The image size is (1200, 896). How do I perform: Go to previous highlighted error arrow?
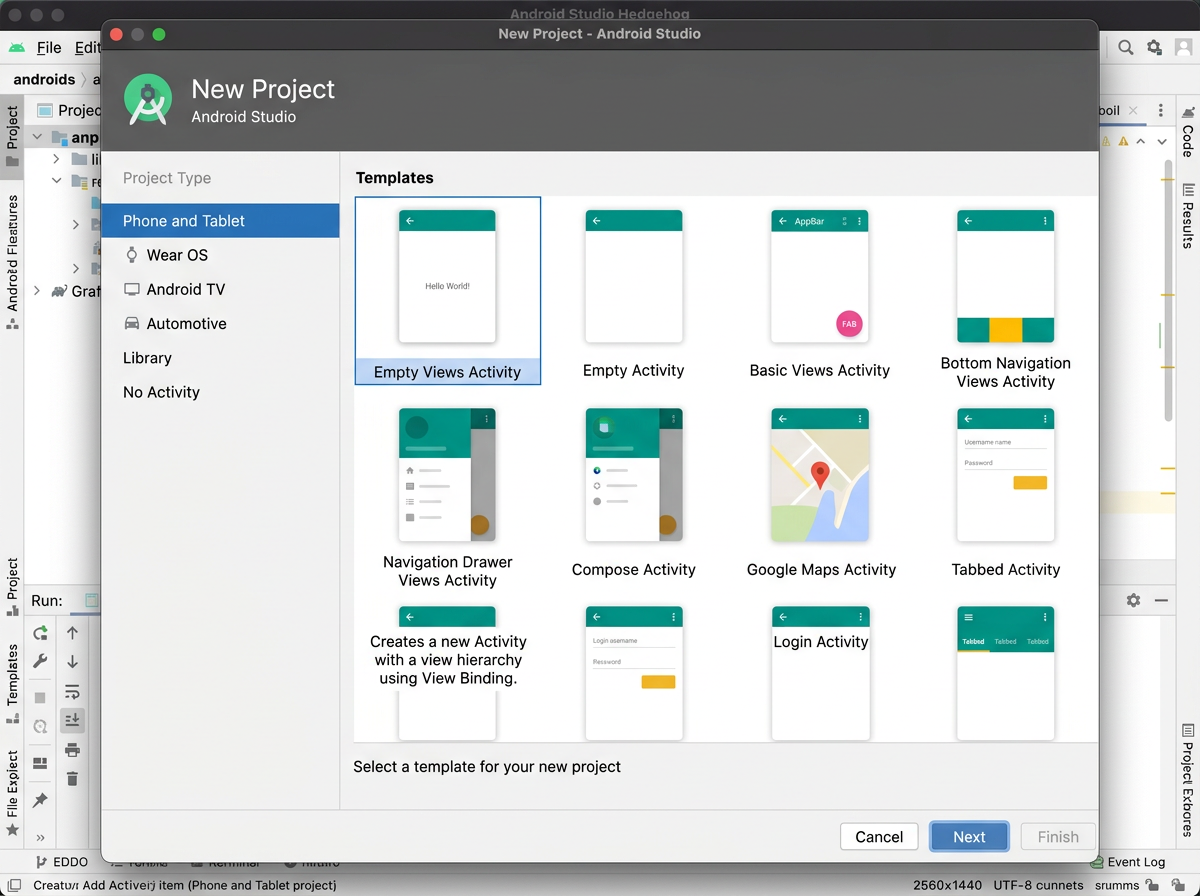[x=1141, y=142]
